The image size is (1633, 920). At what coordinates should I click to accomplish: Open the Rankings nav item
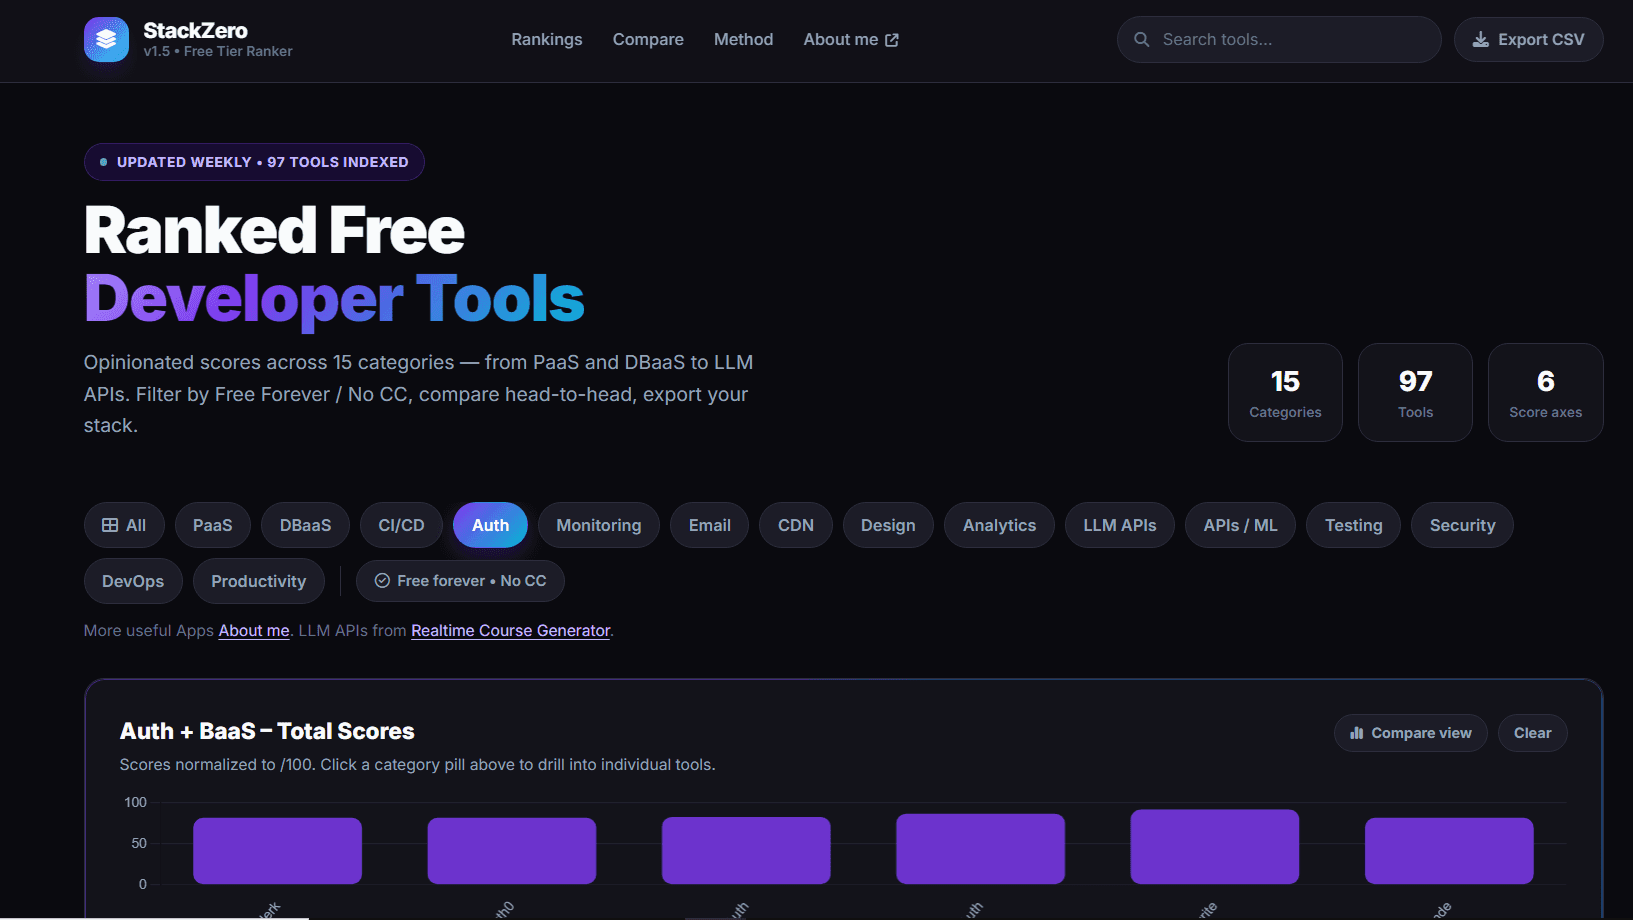[547, 40]
